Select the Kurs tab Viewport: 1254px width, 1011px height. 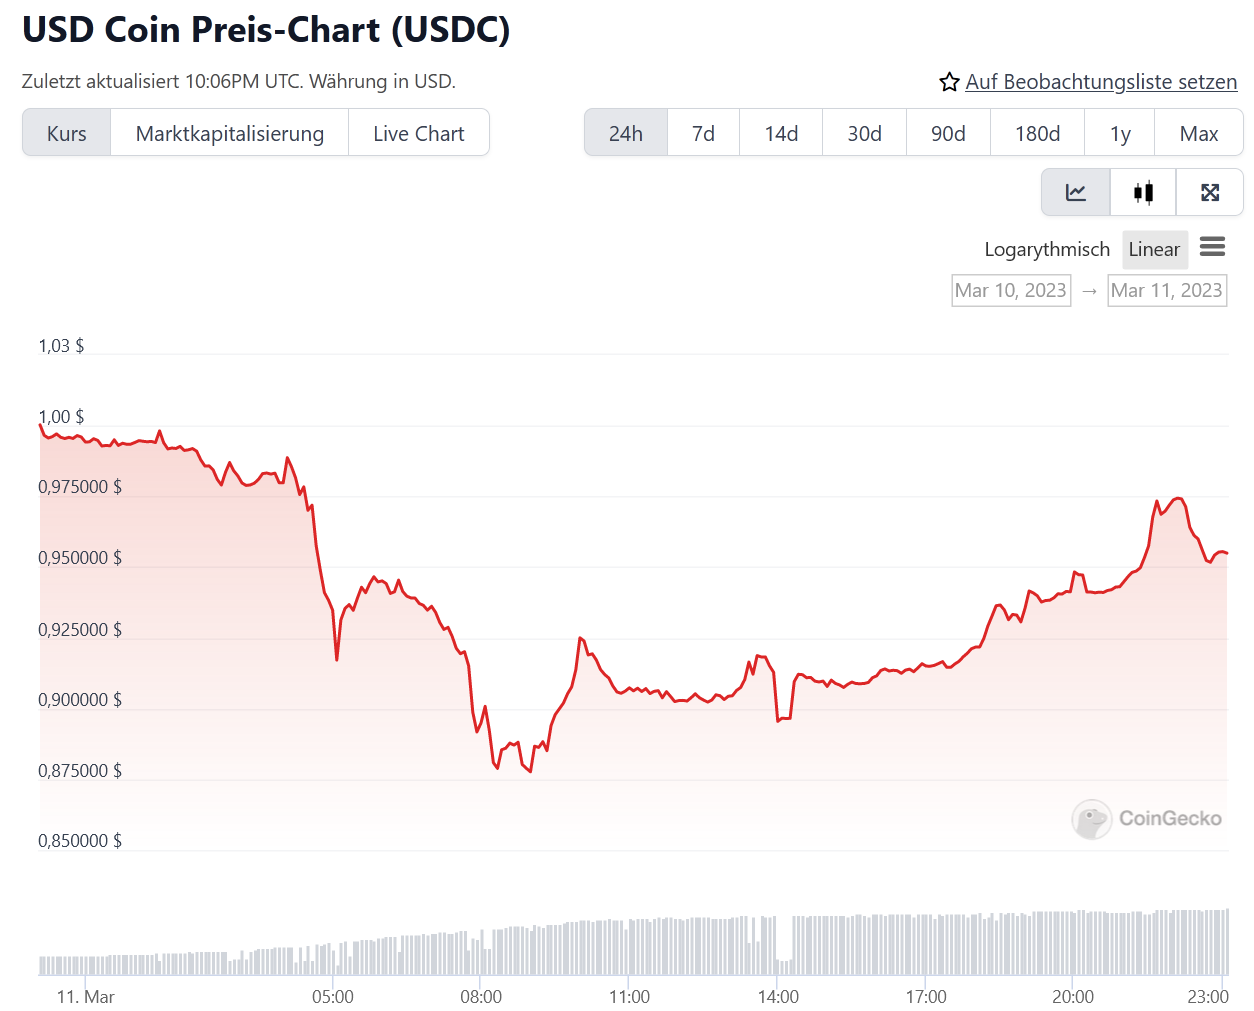[67, 133]
